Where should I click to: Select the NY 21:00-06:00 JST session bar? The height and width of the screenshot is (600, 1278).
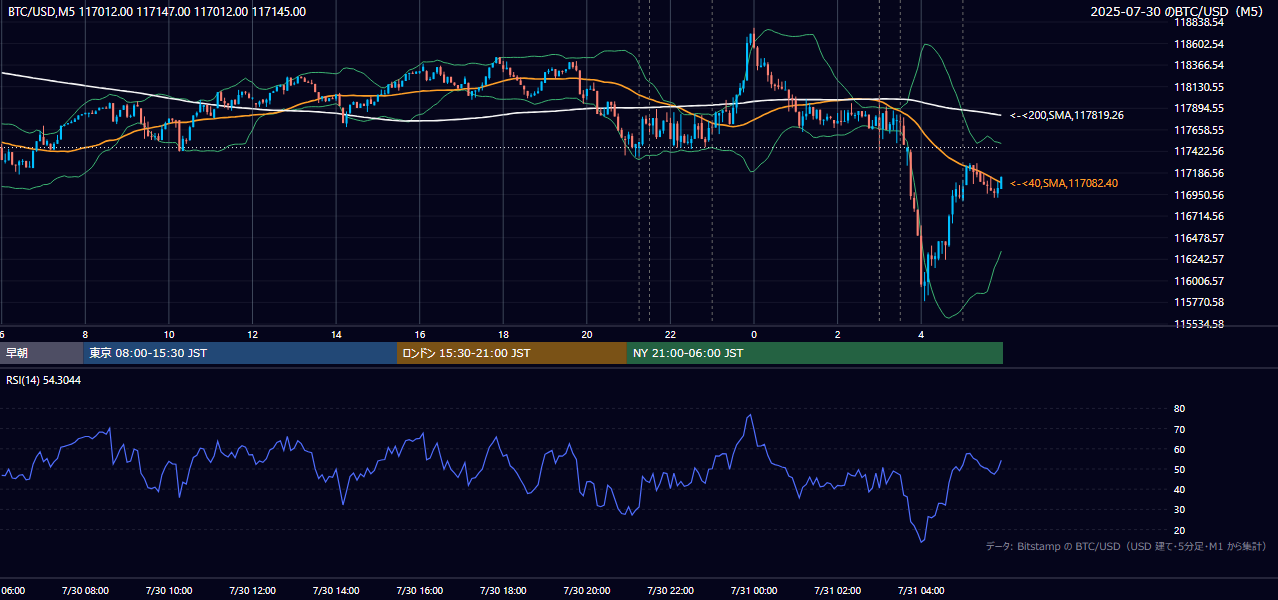(815, 353)
